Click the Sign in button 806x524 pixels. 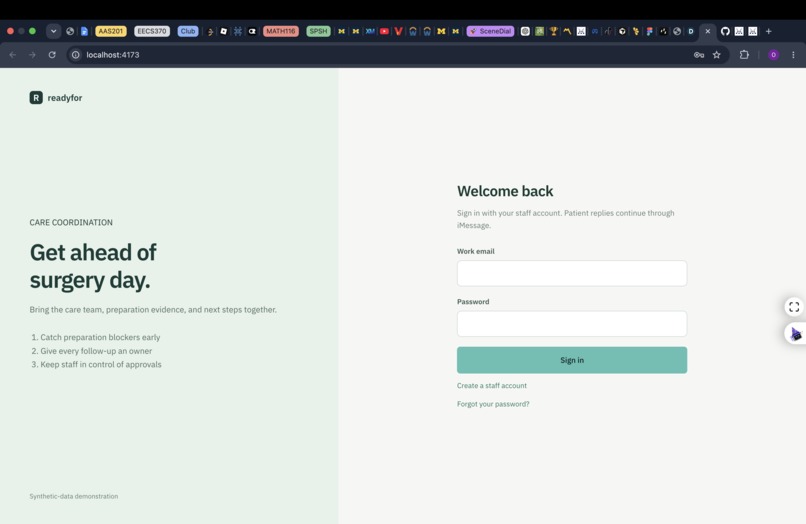click(572, 360)
